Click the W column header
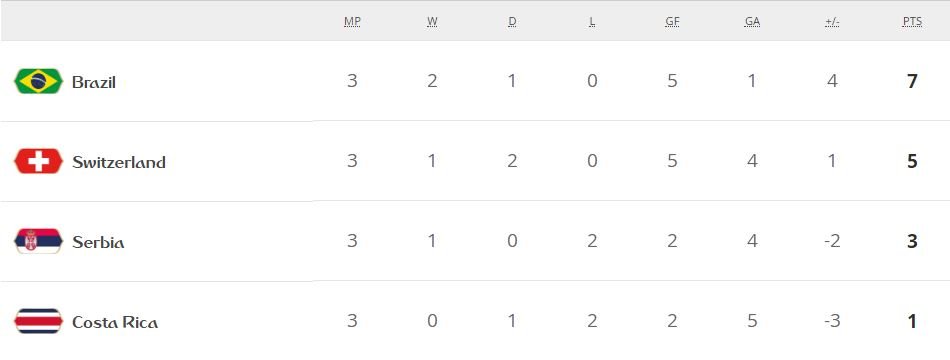The image size is (950, 360). [x=432, y=22]
